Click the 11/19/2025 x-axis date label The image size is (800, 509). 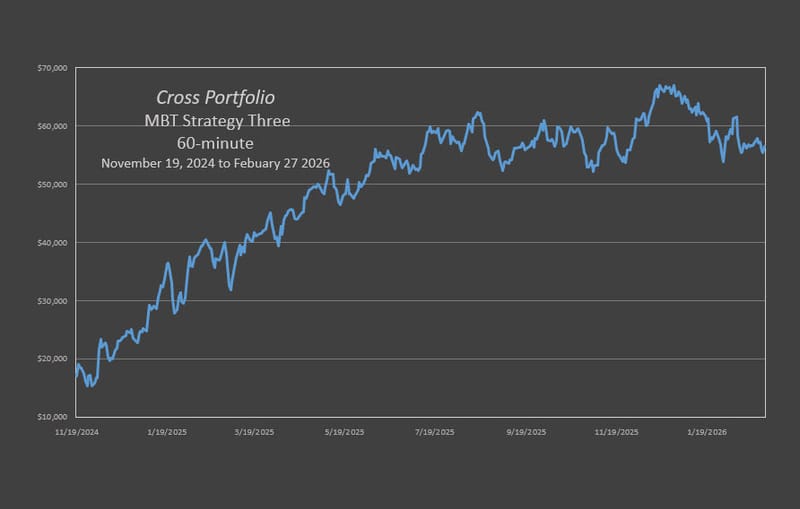point(617,432)
